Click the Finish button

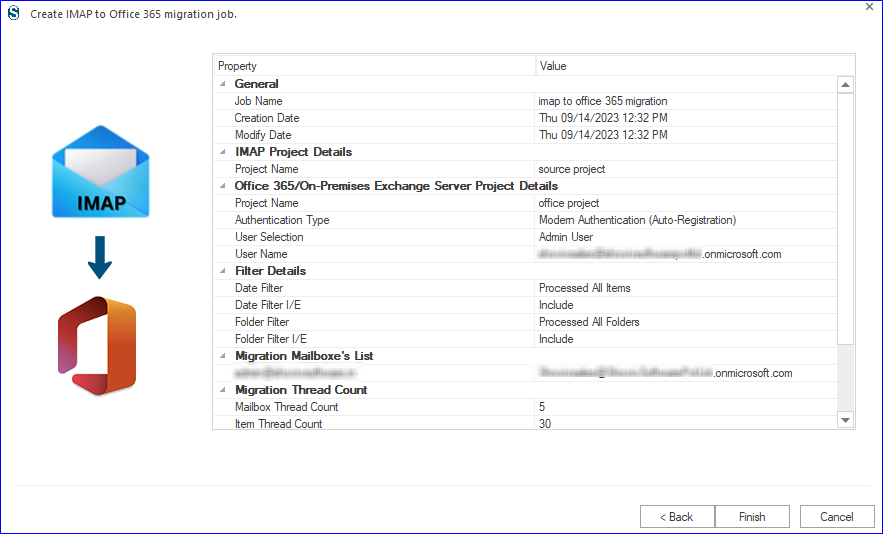752,517
